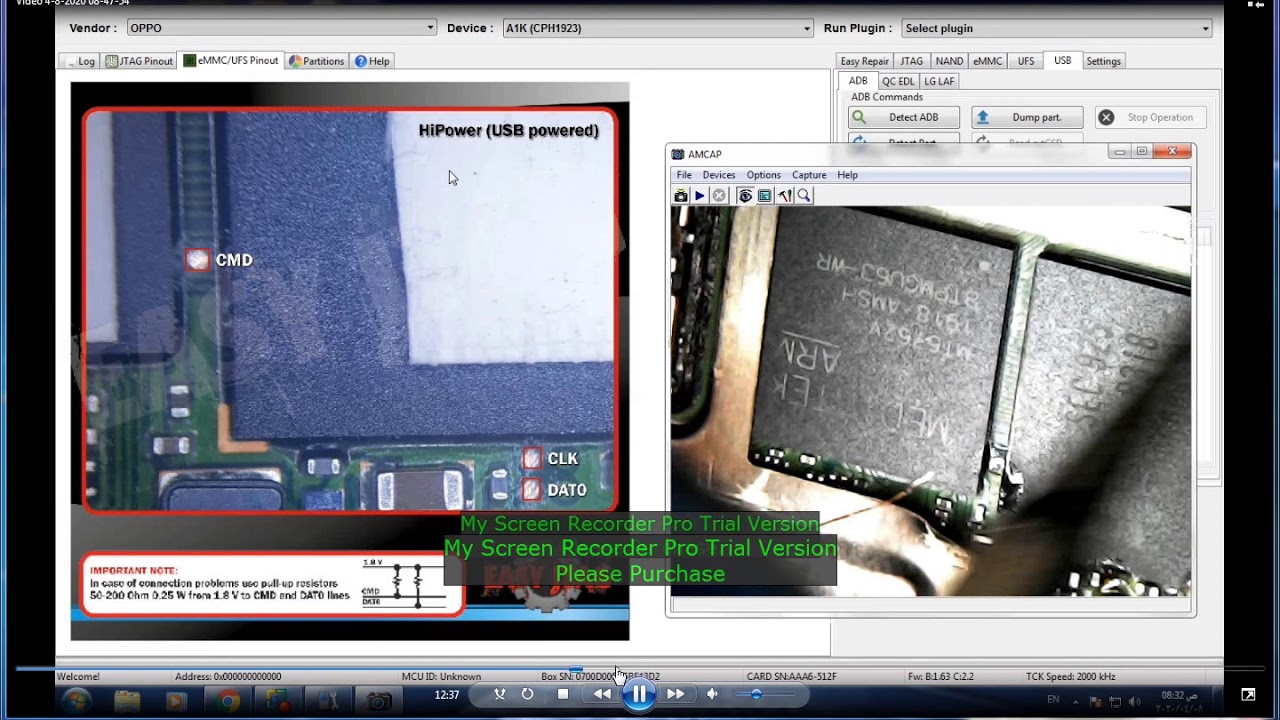The height and width of the screenshot is (720, 1280).
Task: Click the DAT0 pinout marker
Action: coord(532,490)
